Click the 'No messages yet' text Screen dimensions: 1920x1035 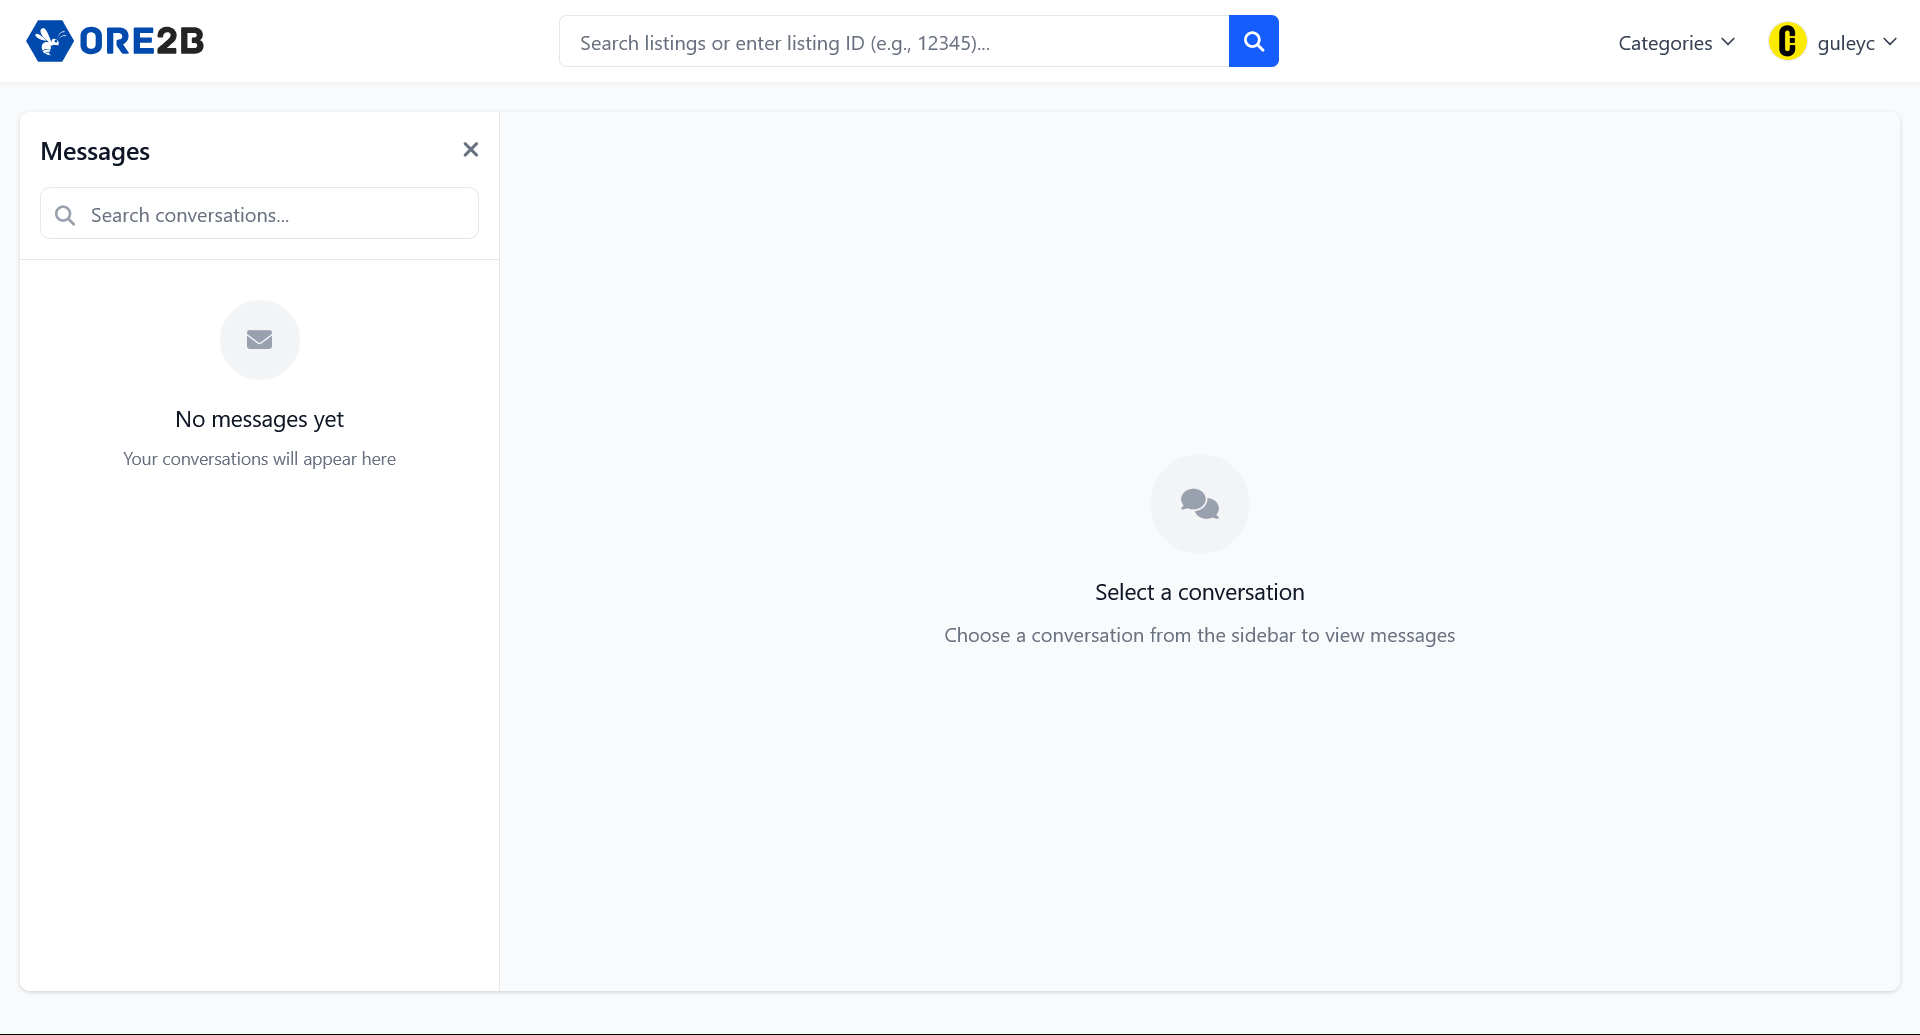coord(259,419)
